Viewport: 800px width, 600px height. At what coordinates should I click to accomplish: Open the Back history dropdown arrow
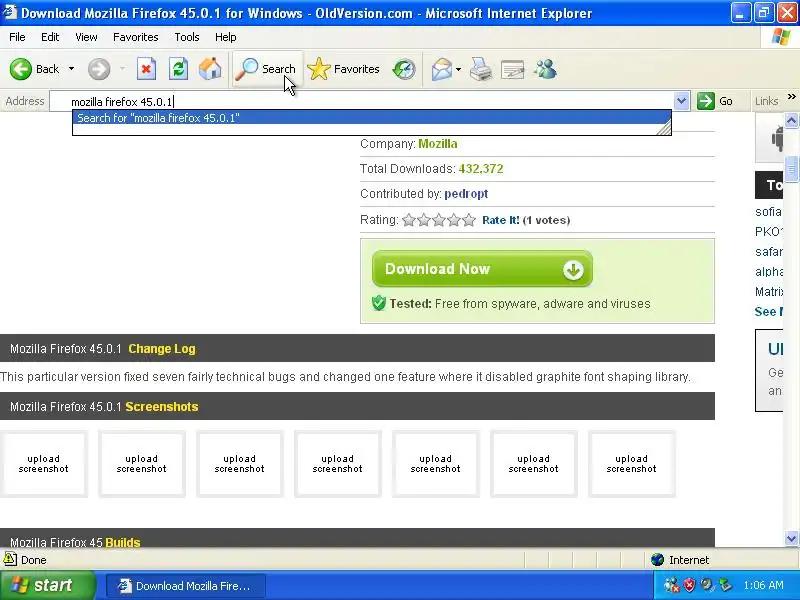pyautogui.click(x=71, y=69)
